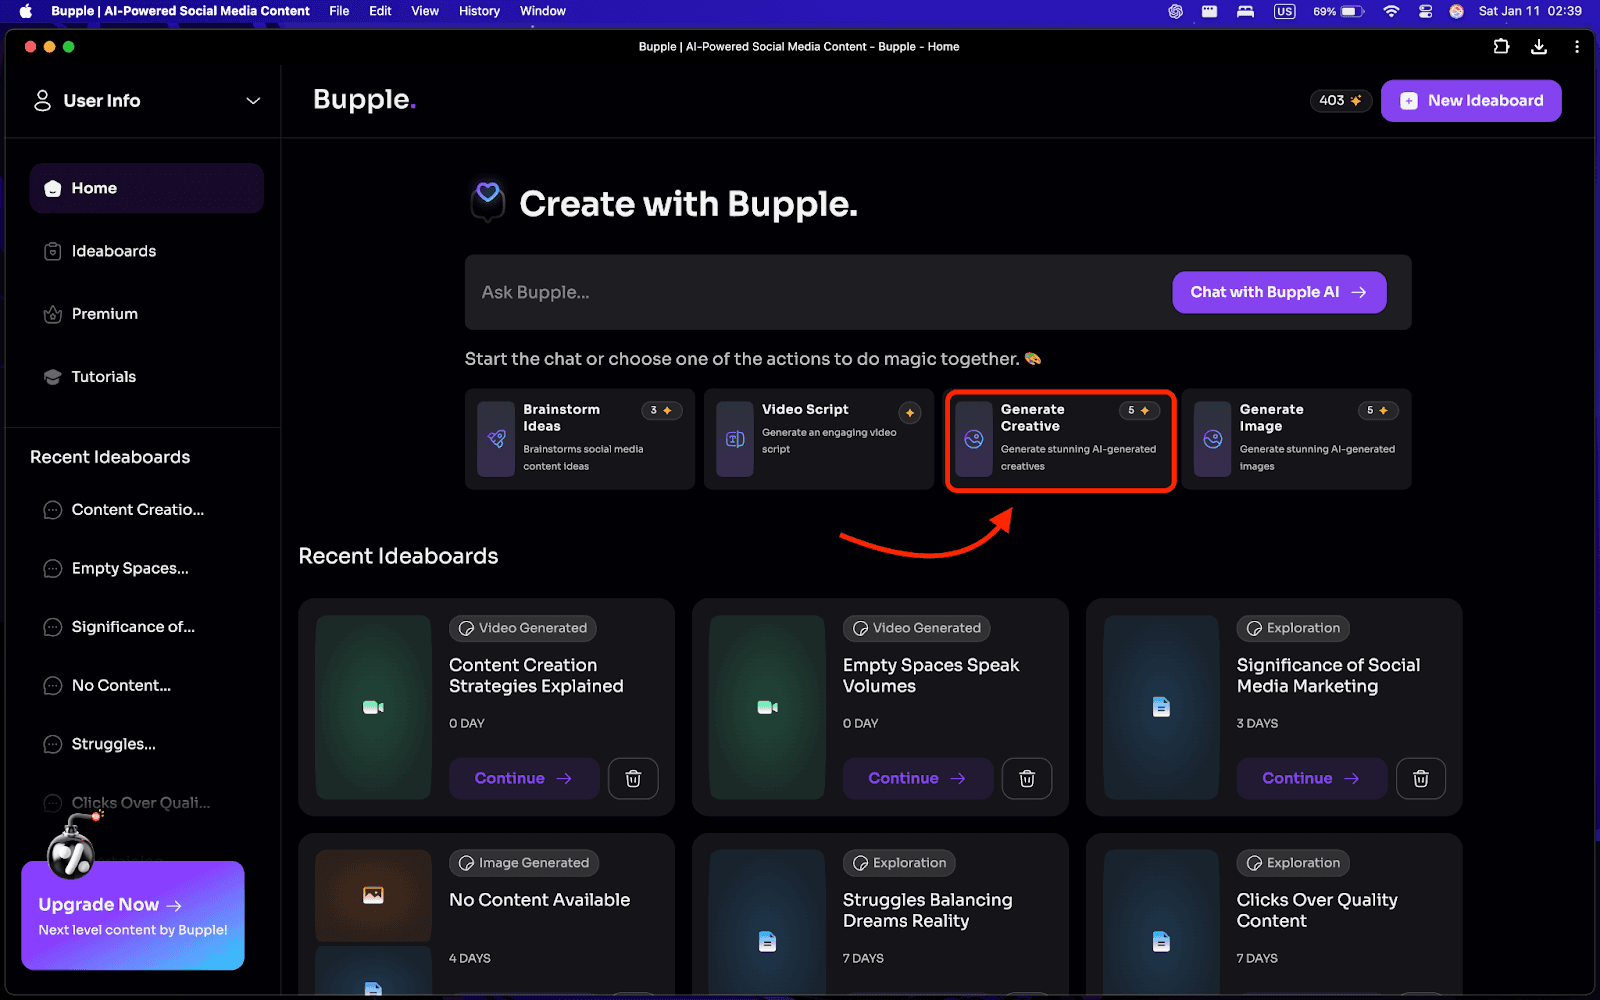Expand the User Info dropdown chevron

pos(253,101)
